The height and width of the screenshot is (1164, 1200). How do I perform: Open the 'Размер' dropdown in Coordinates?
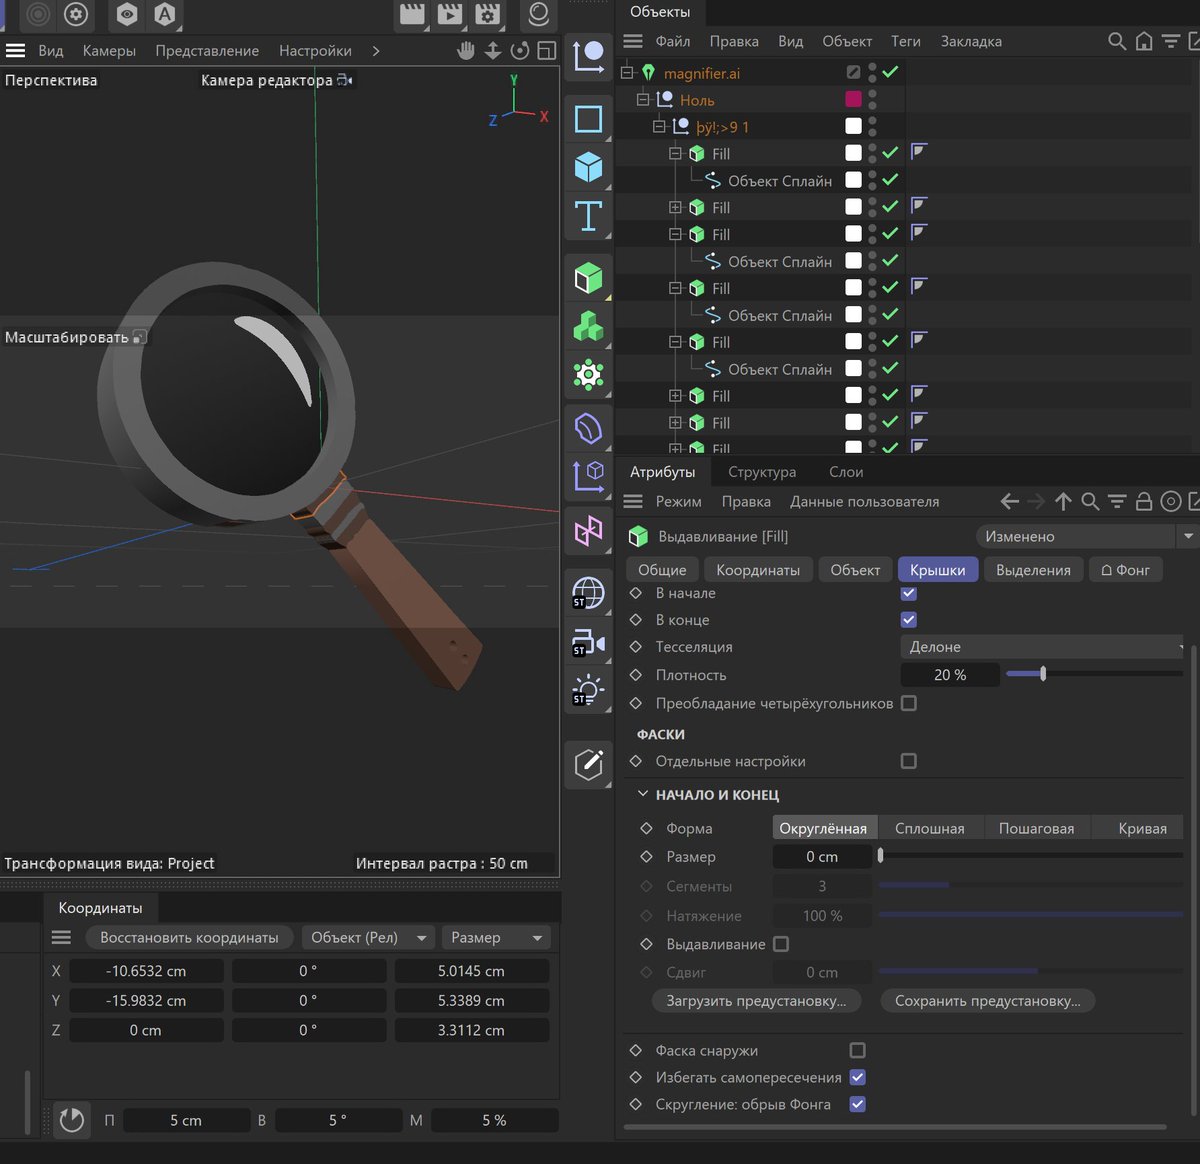pyautogui.click(x=496, y=937)
